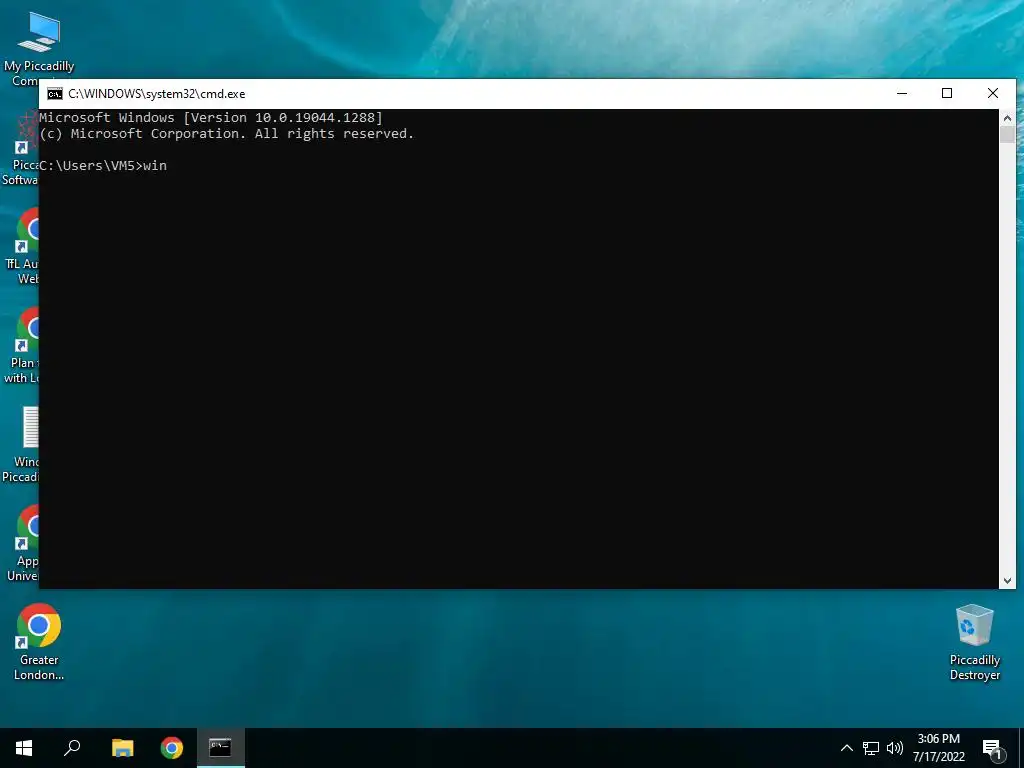
Task: Open the Windows Start menu
Action: point(24,748)
